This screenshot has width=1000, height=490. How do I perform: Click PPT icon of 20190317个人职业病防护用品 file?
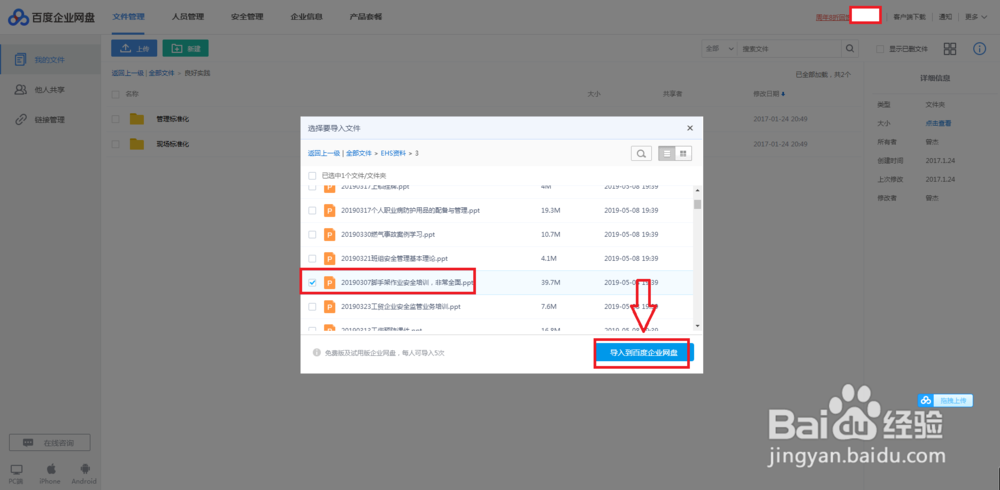point(329,211)
